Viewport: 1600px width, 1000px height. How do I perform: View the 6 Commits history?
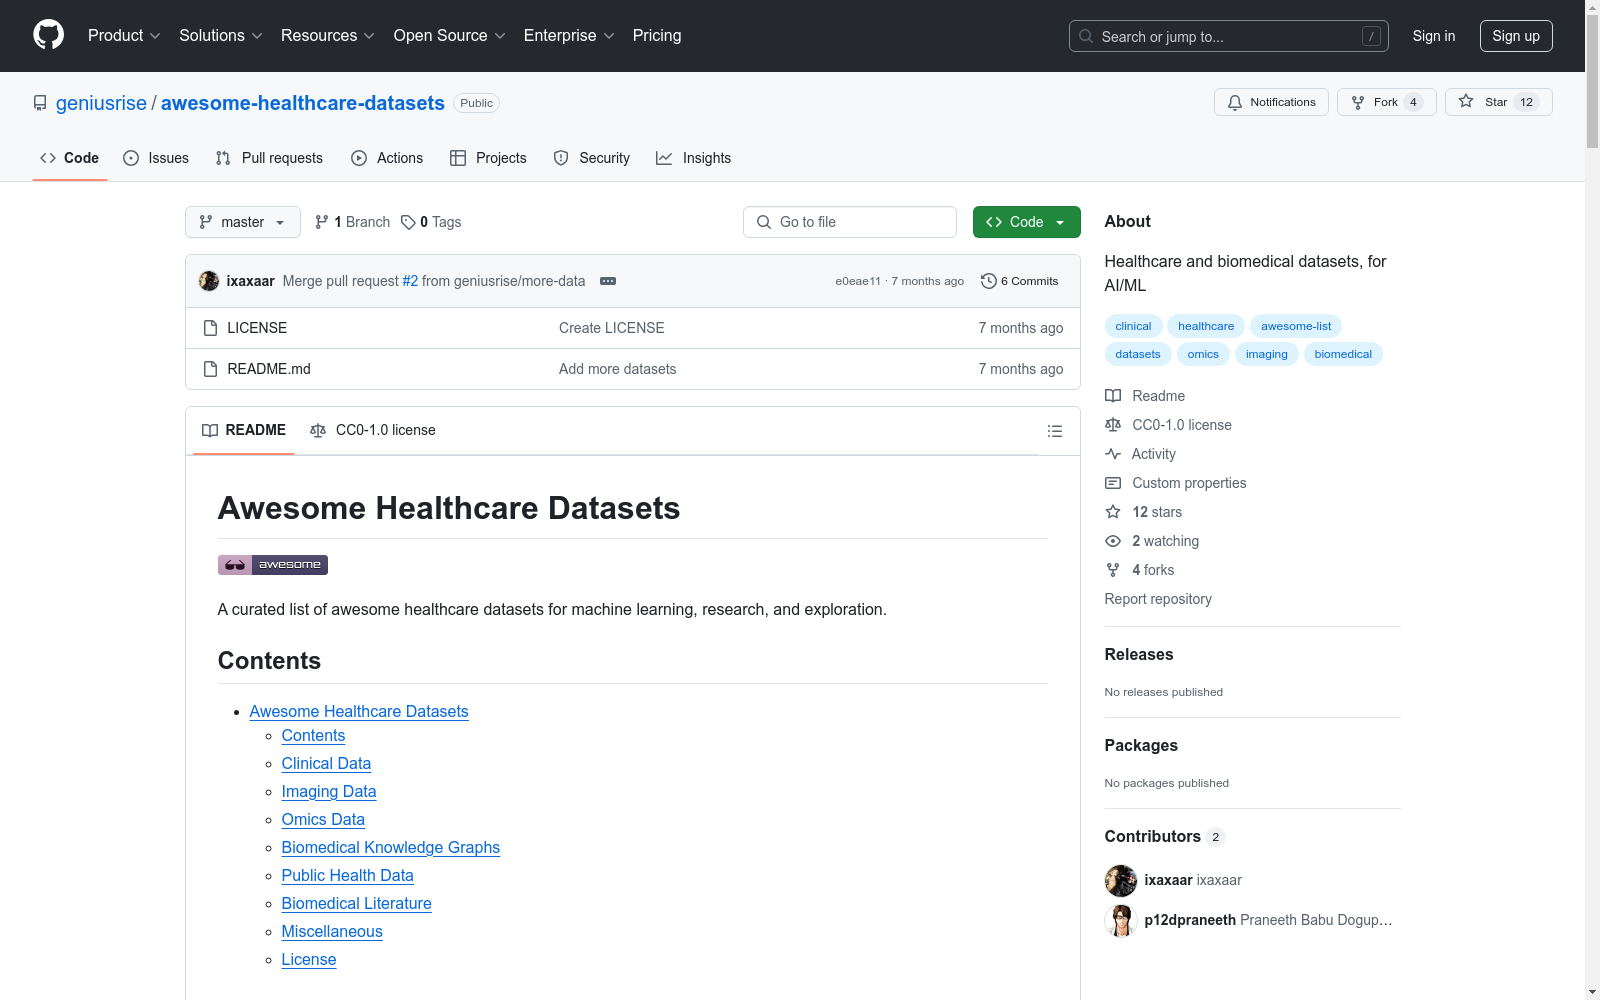(x=1020, y=281)
